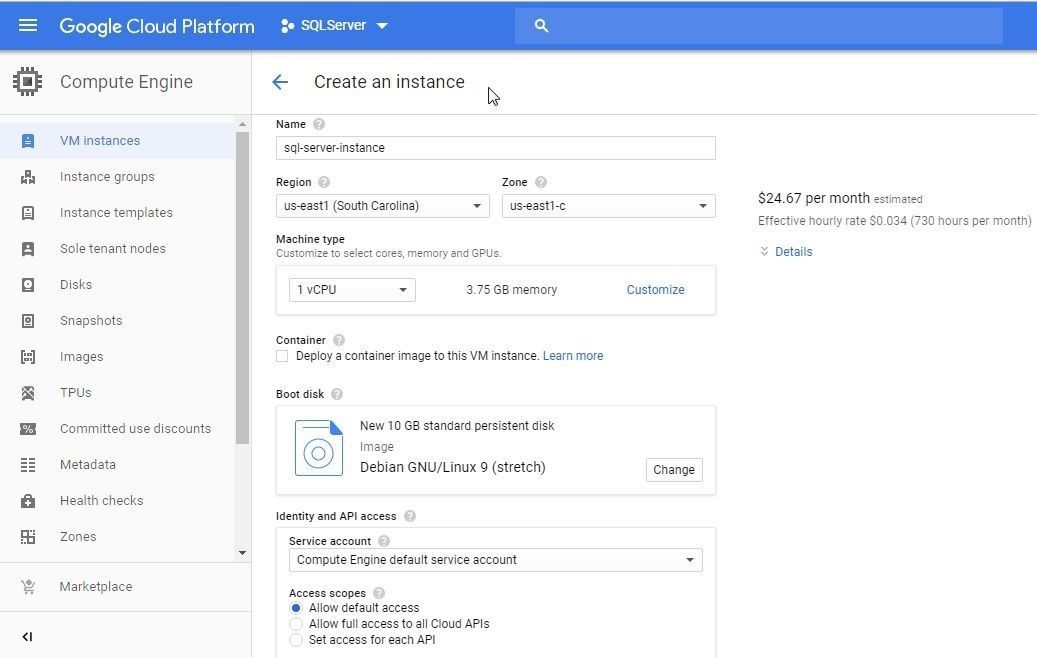Go to Snapshots in the sidebar

(91, 321)
